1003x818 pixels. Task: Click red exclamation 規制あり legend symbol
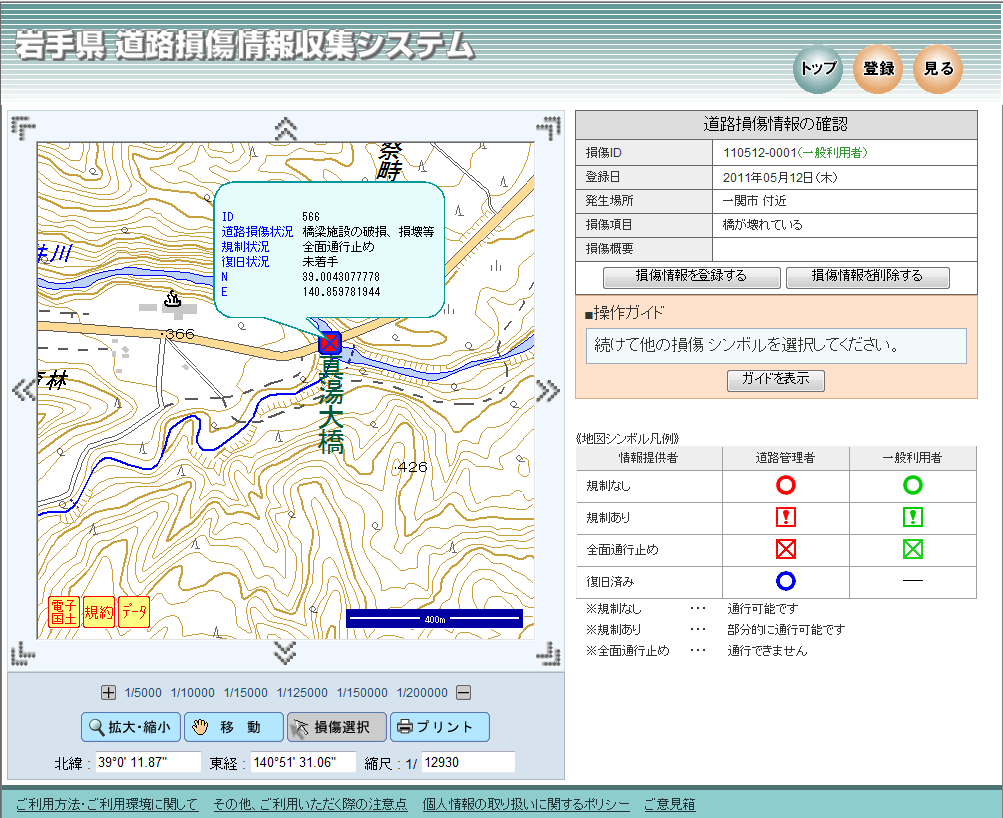coord(786,517)
